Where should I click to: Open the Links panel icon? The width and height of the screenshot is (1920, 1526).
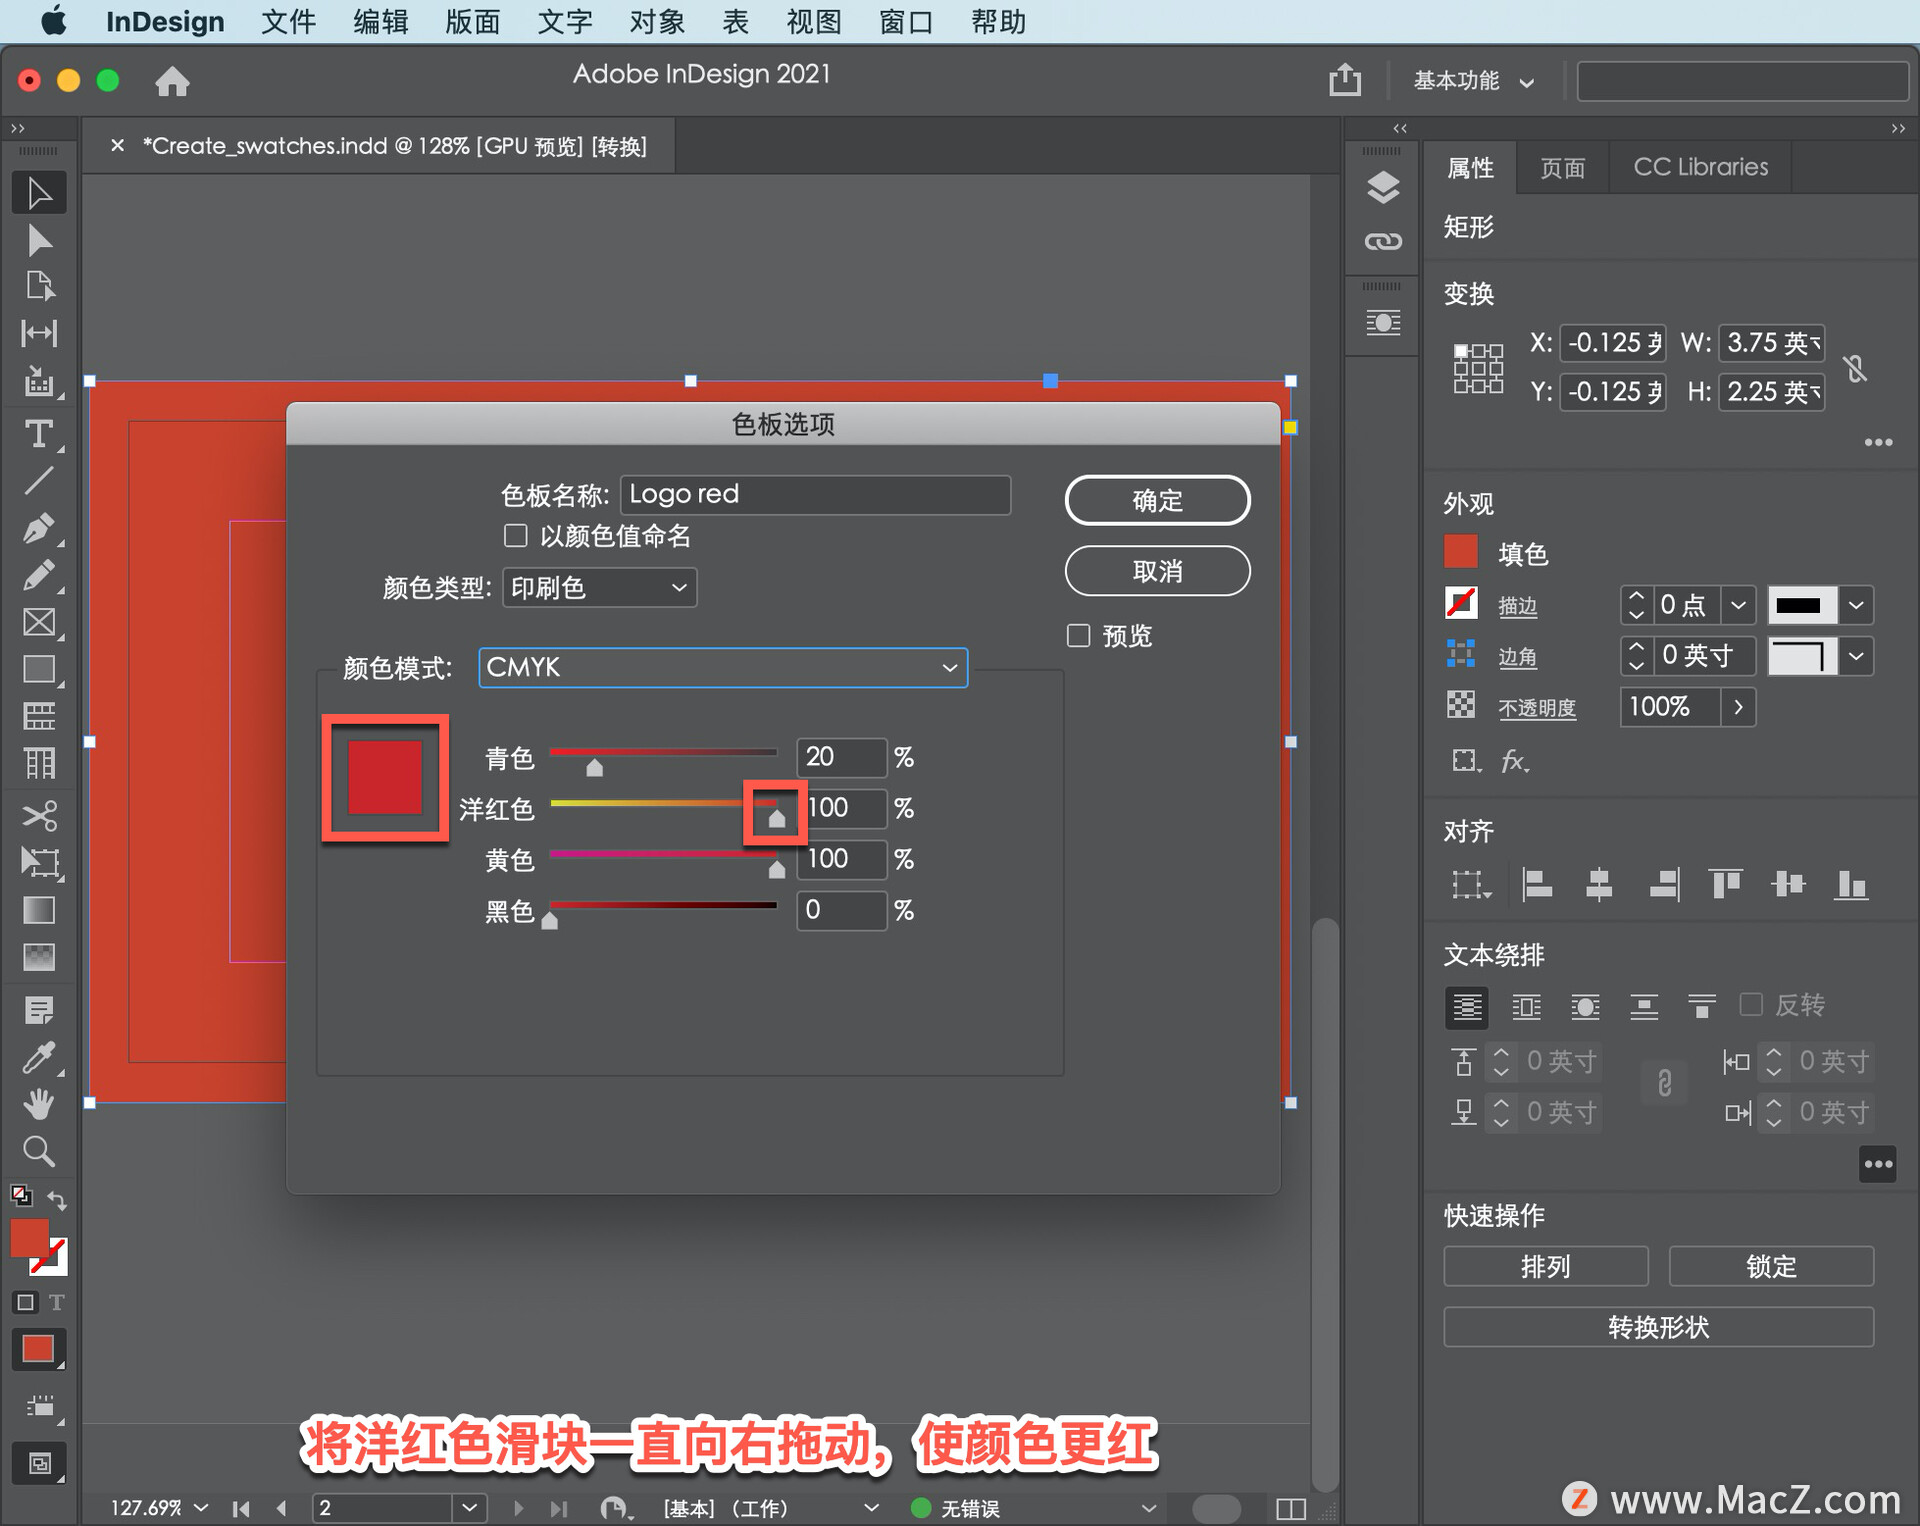(x=1382, y=241)
